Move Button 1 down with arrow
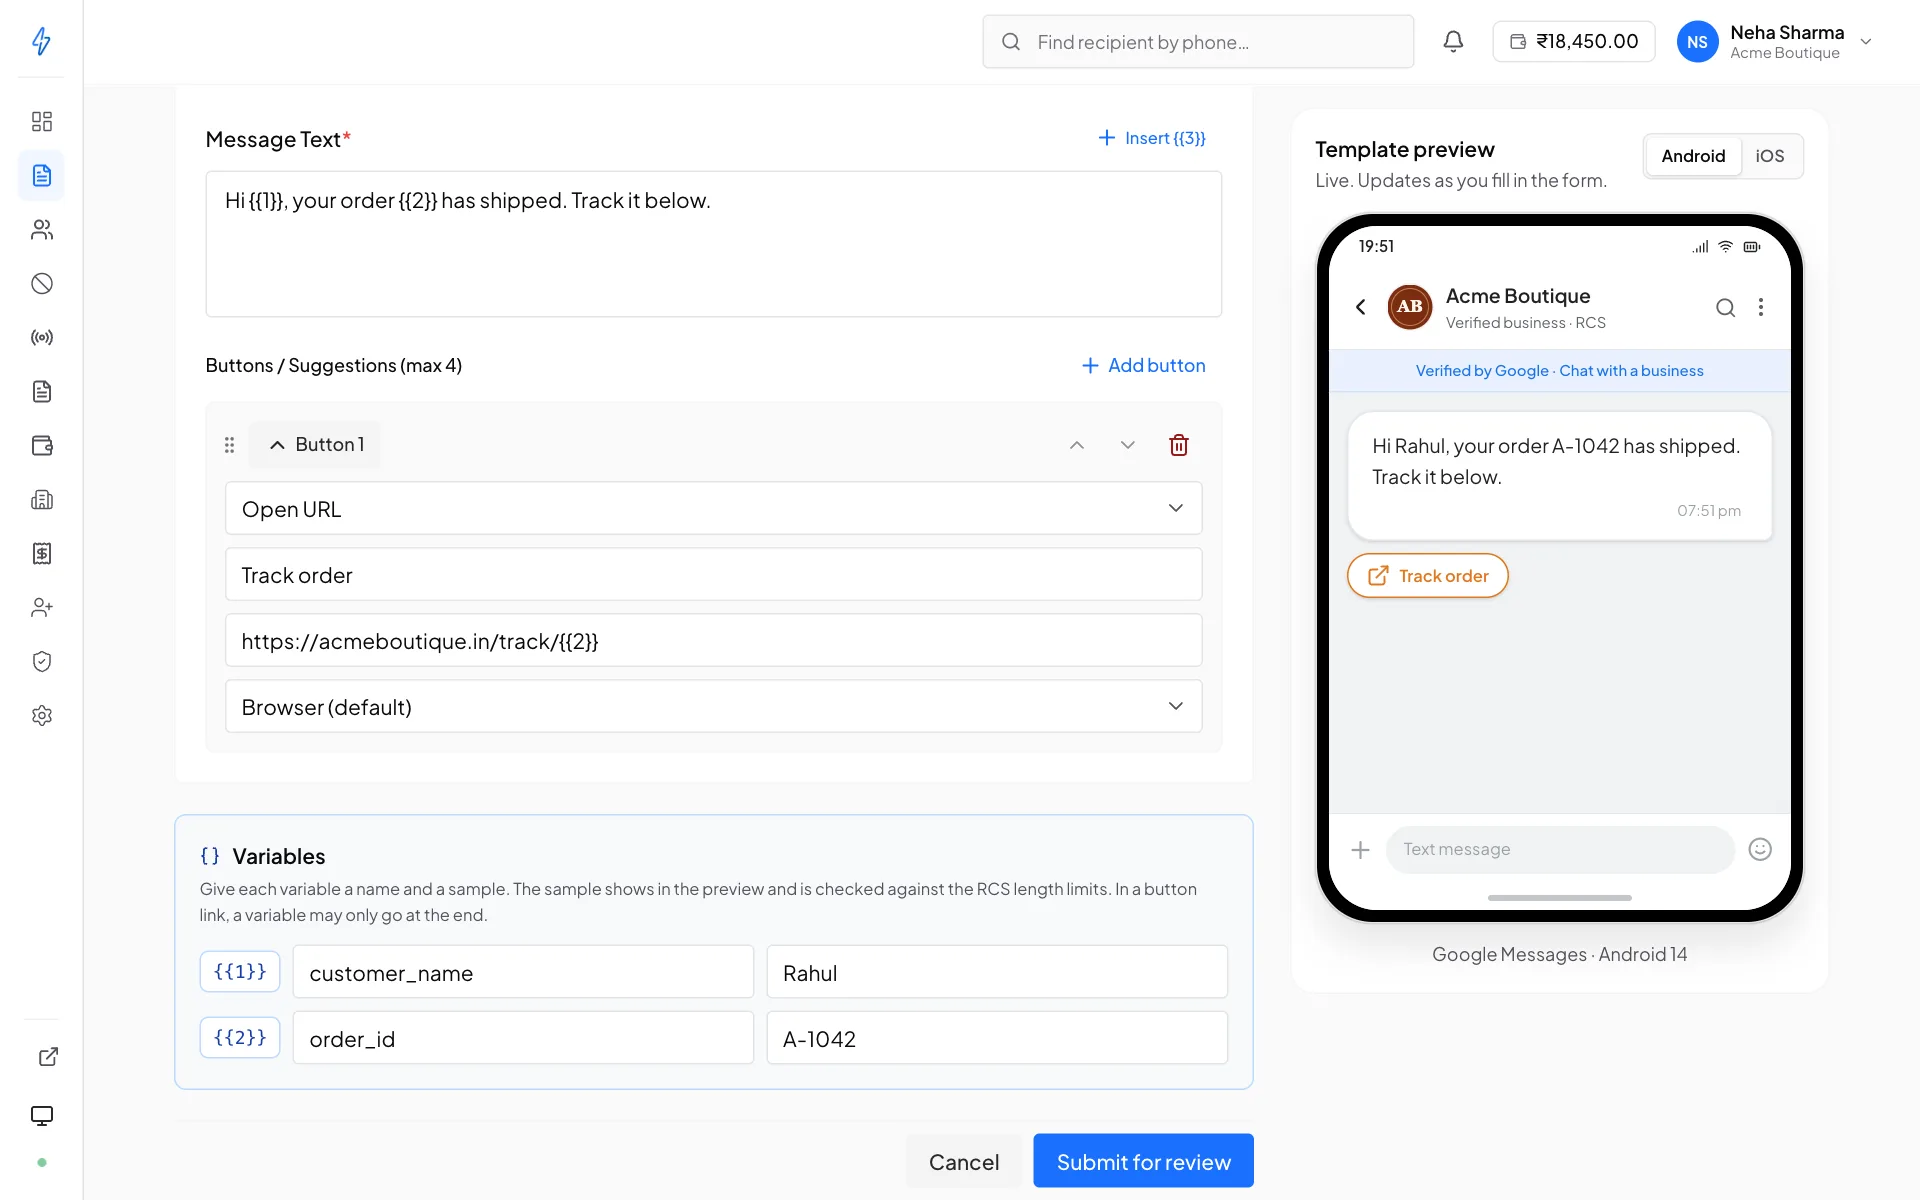This screenshot has height=1200, width=1920. coord(1128,445)
